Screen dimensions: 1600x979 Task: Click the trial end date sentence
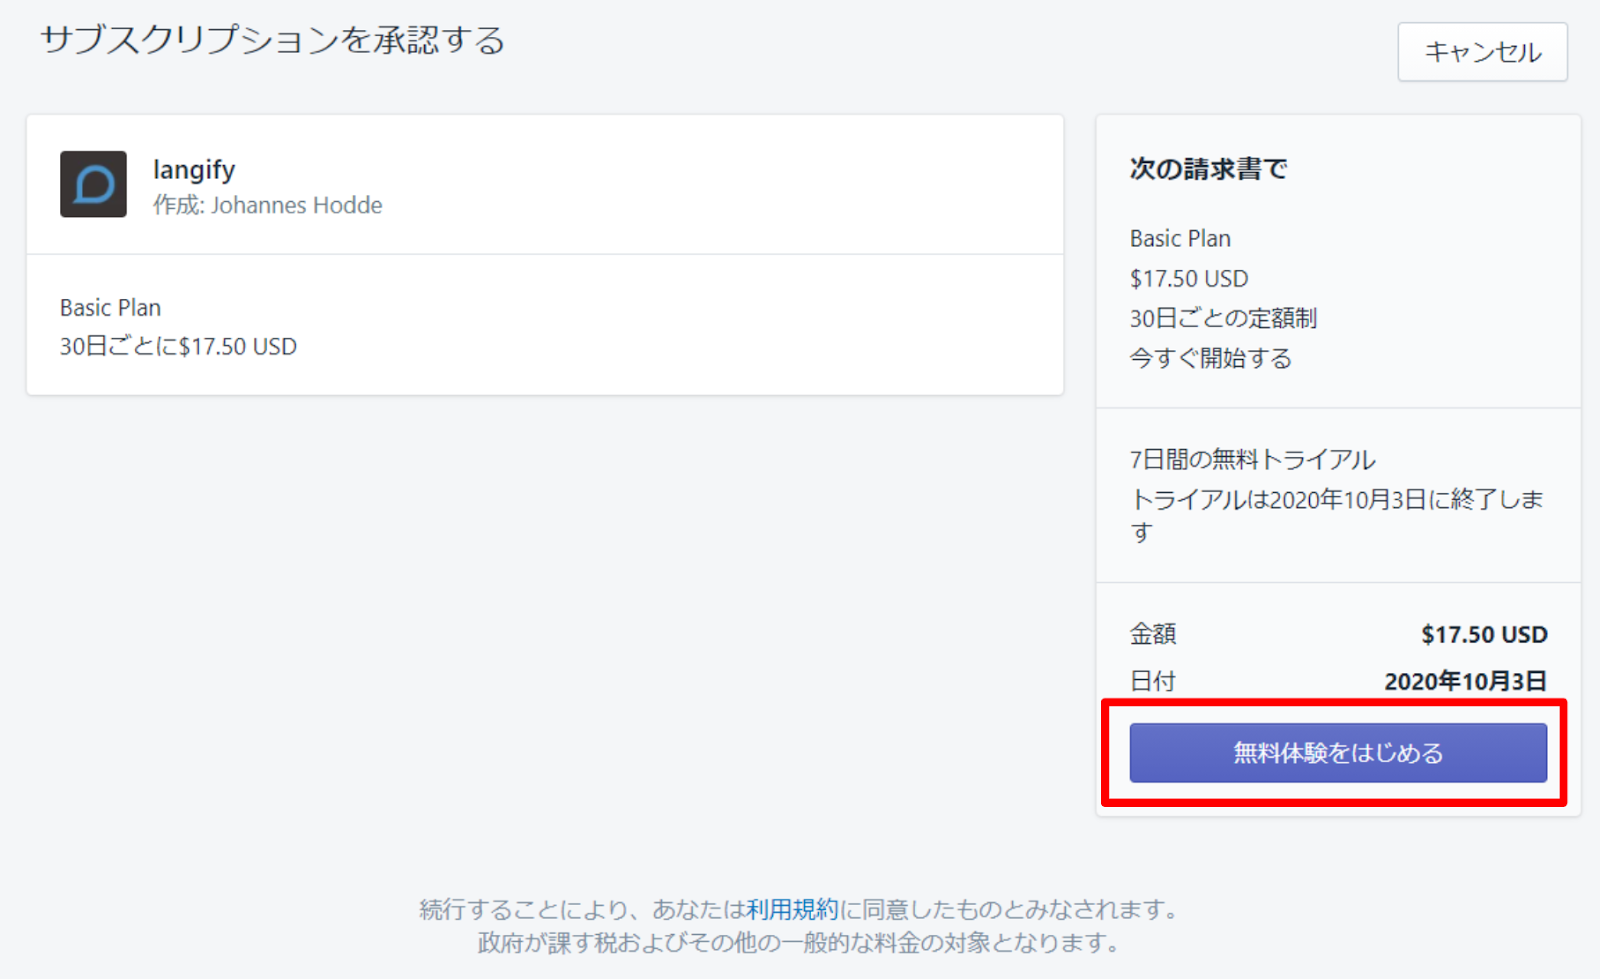[x=1337, y=515]
